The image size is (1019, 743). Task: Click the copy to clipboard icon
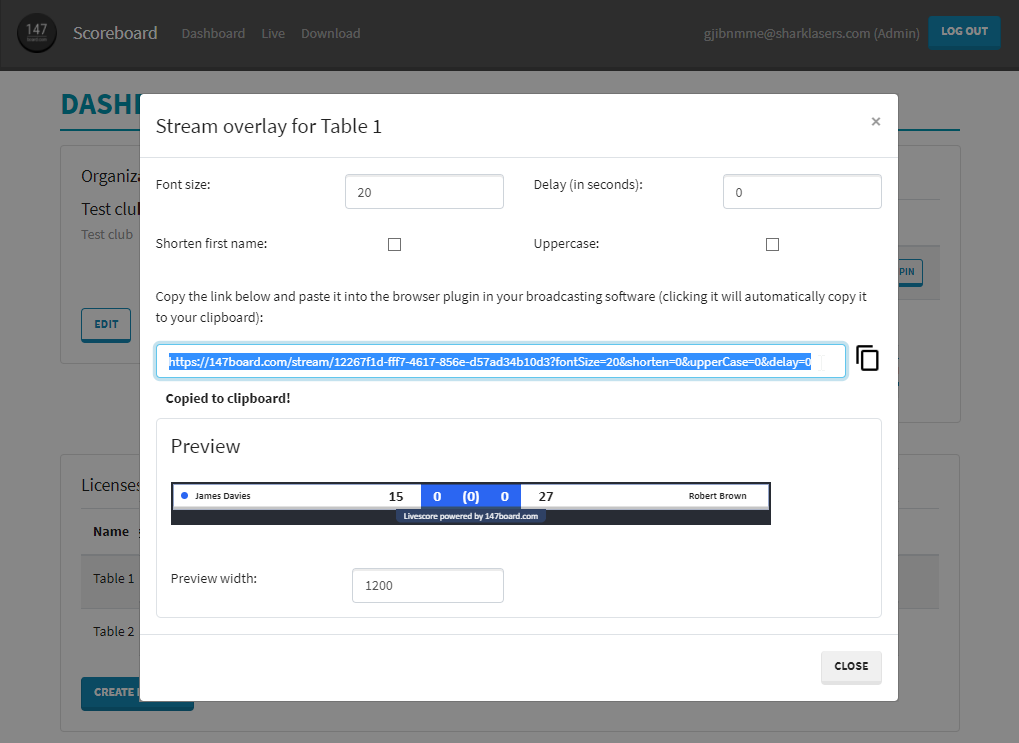click(x=867, y=358)
